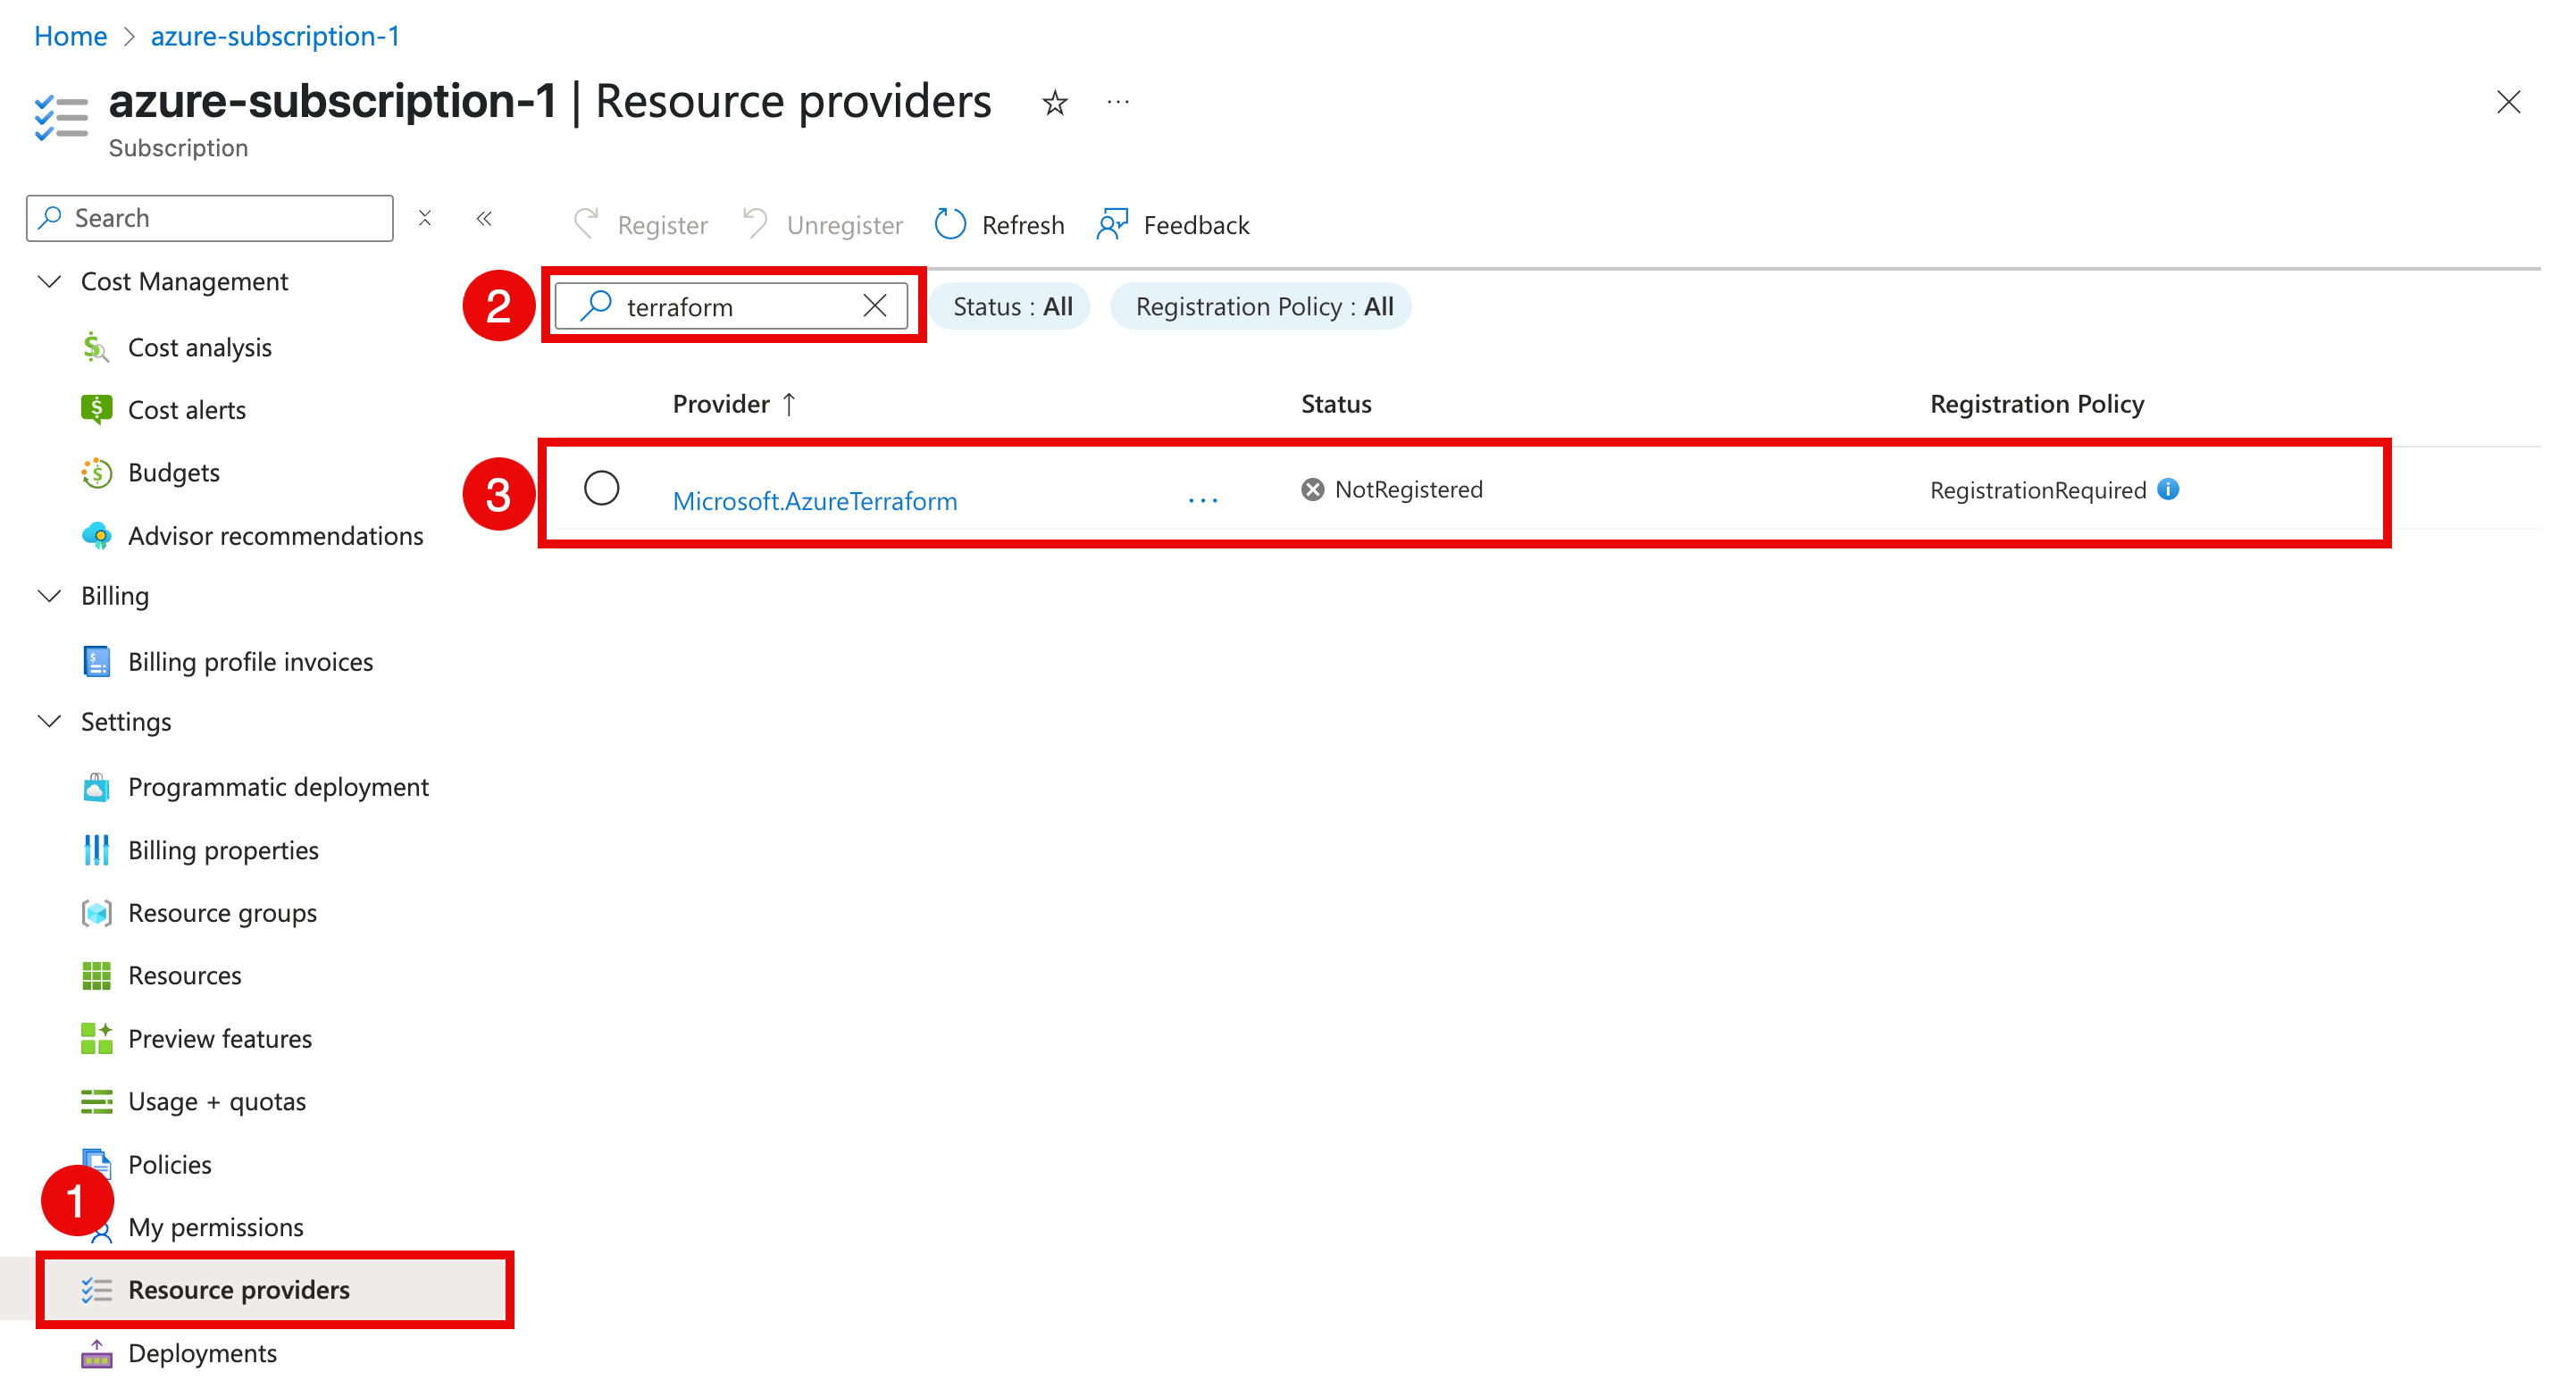Sort by the Provider column
This screenshot has width=2576, height=1397.
click(733, 404)
